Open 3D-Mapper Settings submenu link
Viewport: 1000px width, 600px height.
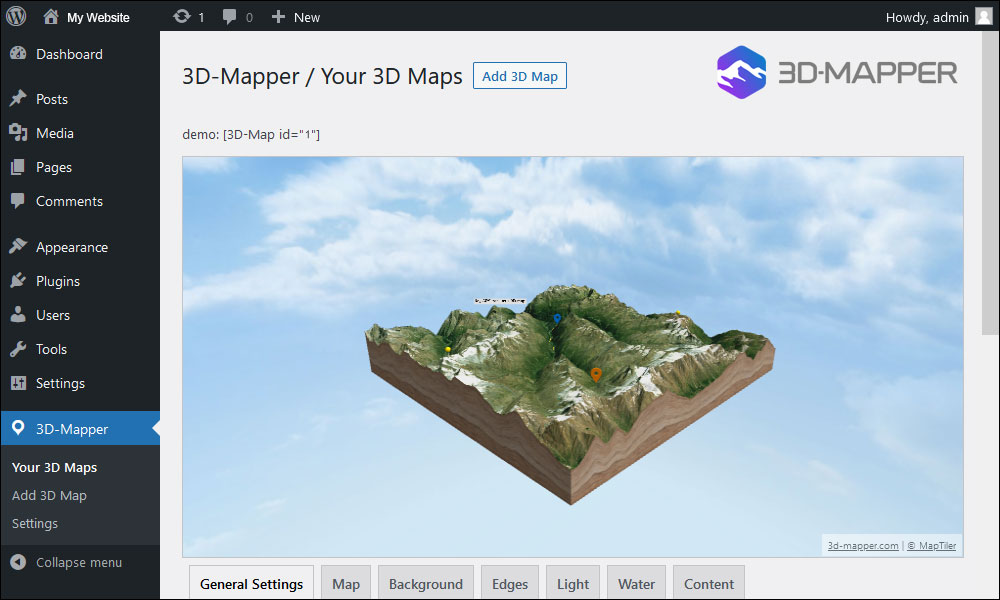click(x=34, y=523)
